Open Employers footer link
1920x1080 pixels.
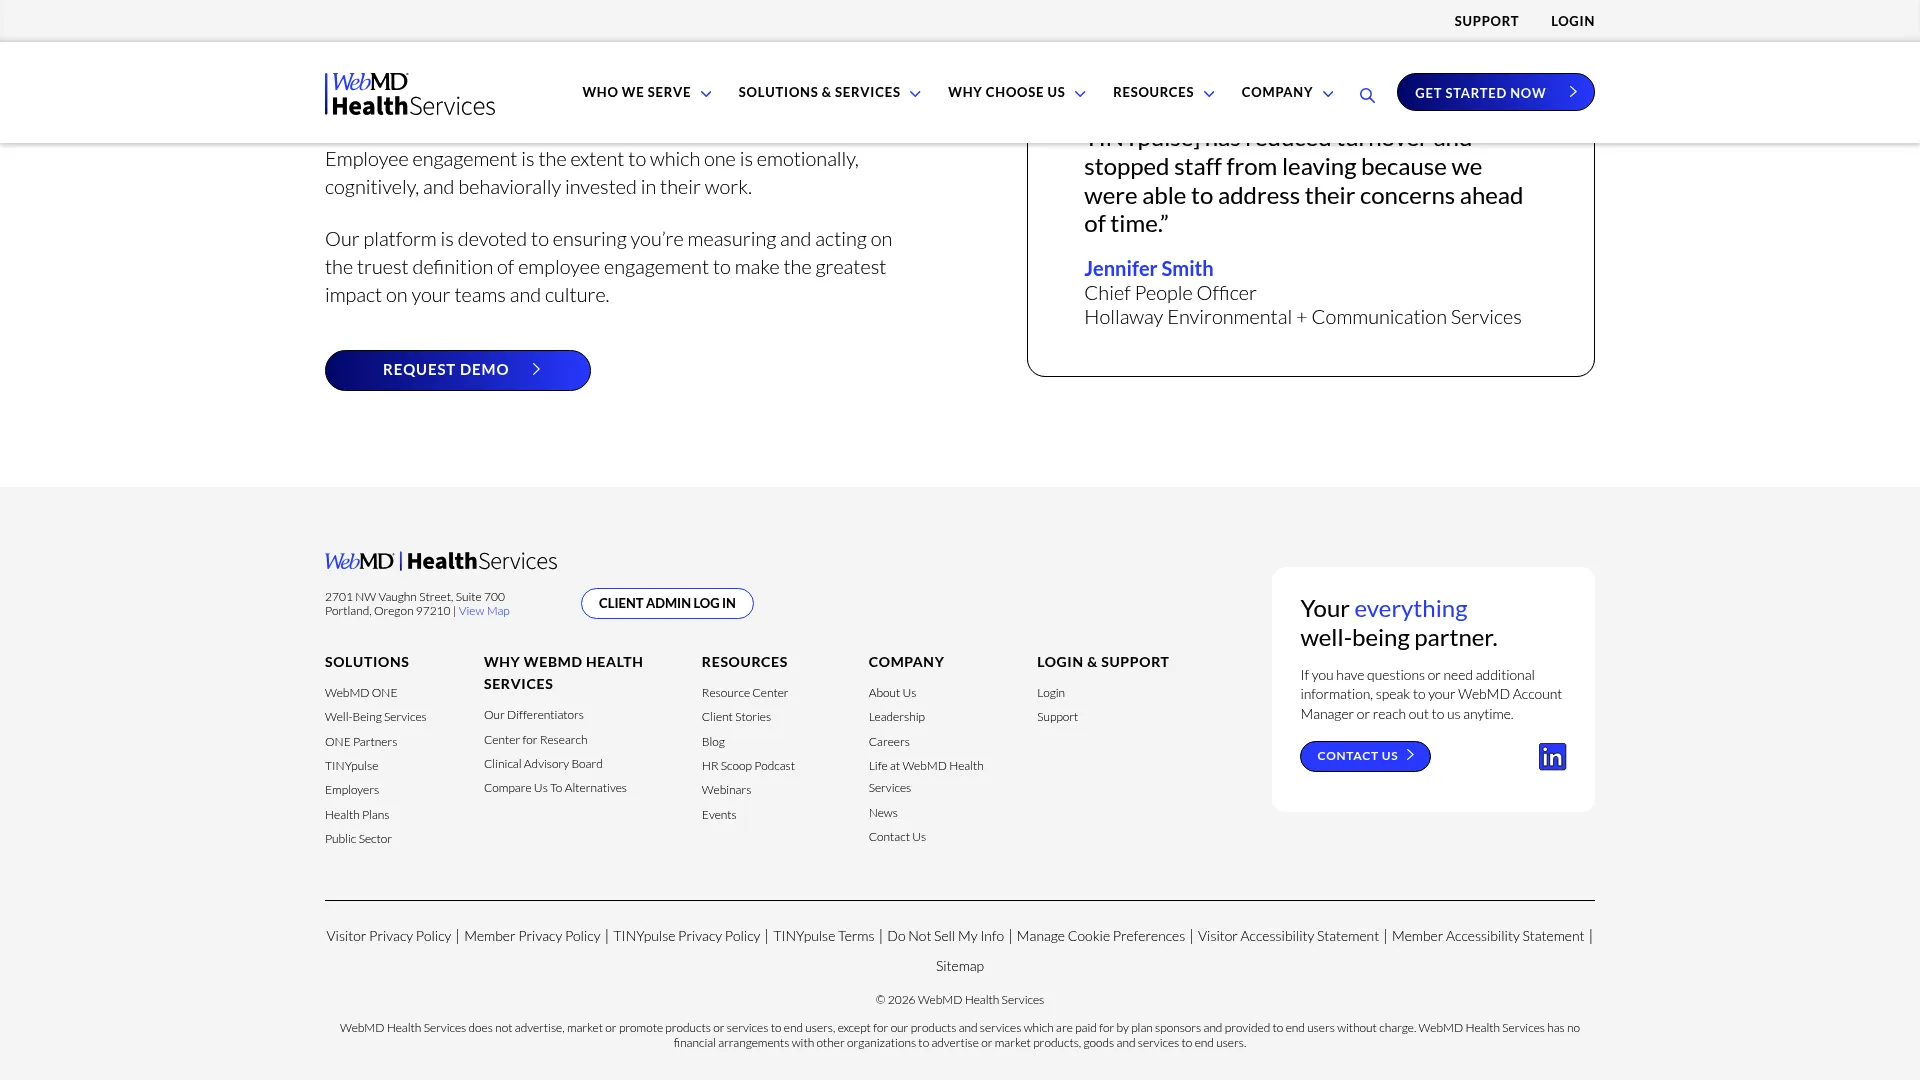352,790
